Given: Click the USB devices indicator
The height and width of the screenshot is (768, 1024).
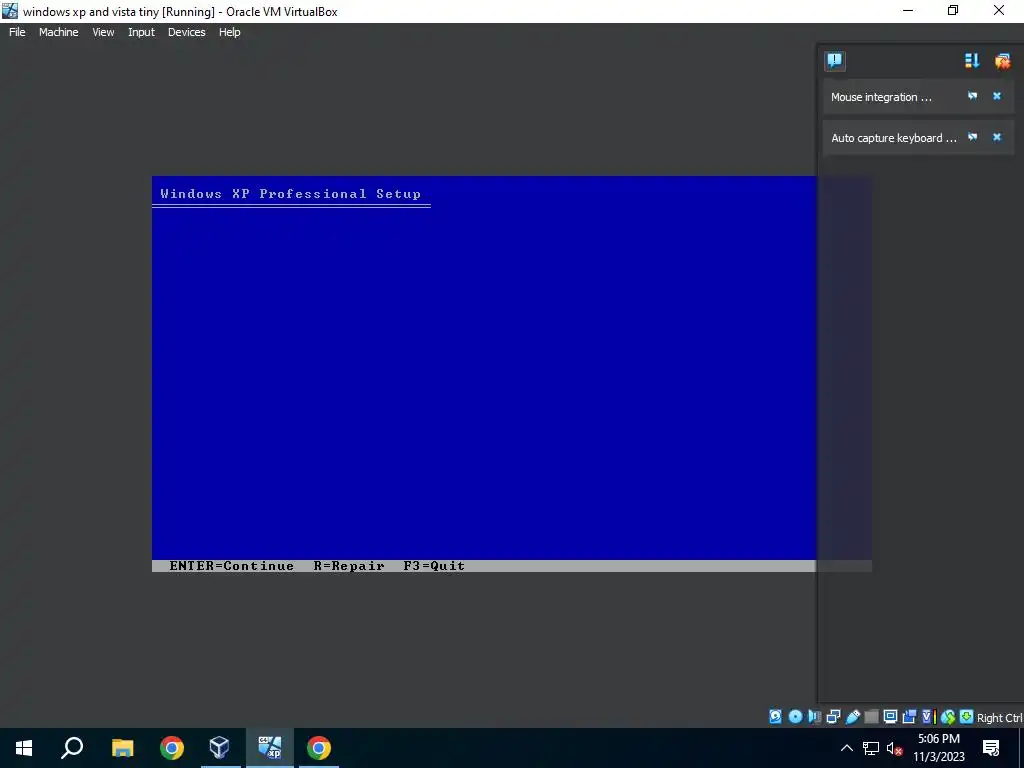Looking at the screenshot, I should pos(852,716).
